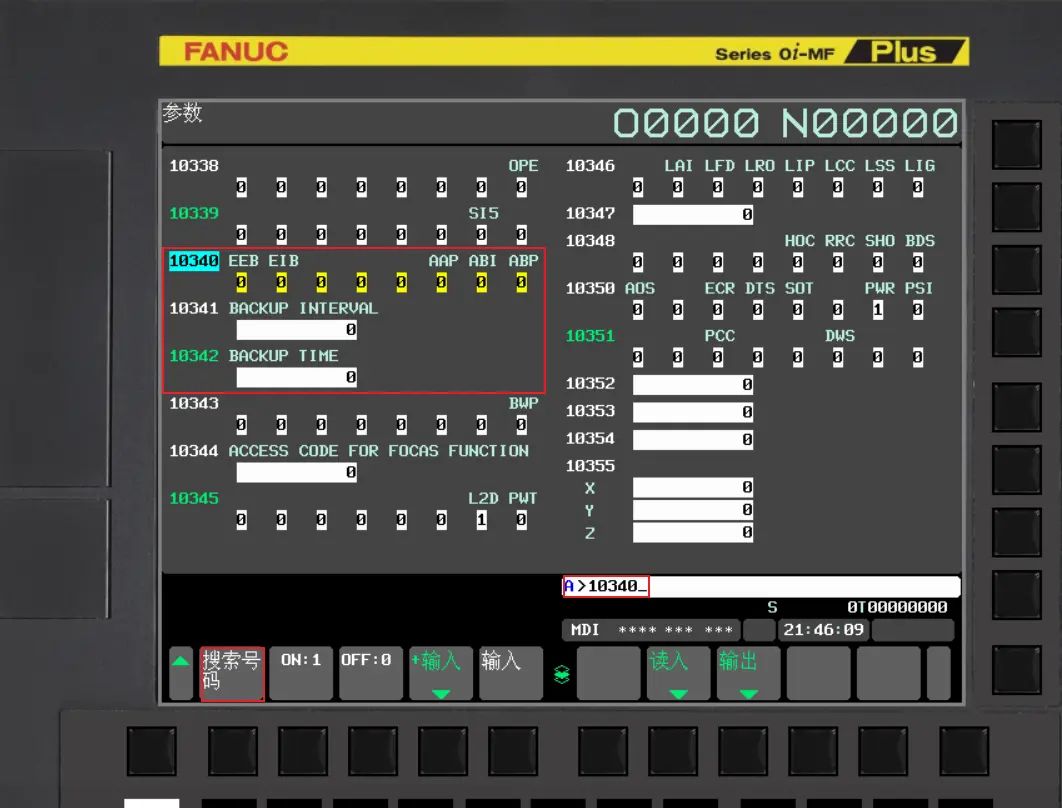The width and height of the screenshot is (1062, 808).
Task: Click the ACCESS CODE FOR FOCAS value field
Action: (297, 472)
